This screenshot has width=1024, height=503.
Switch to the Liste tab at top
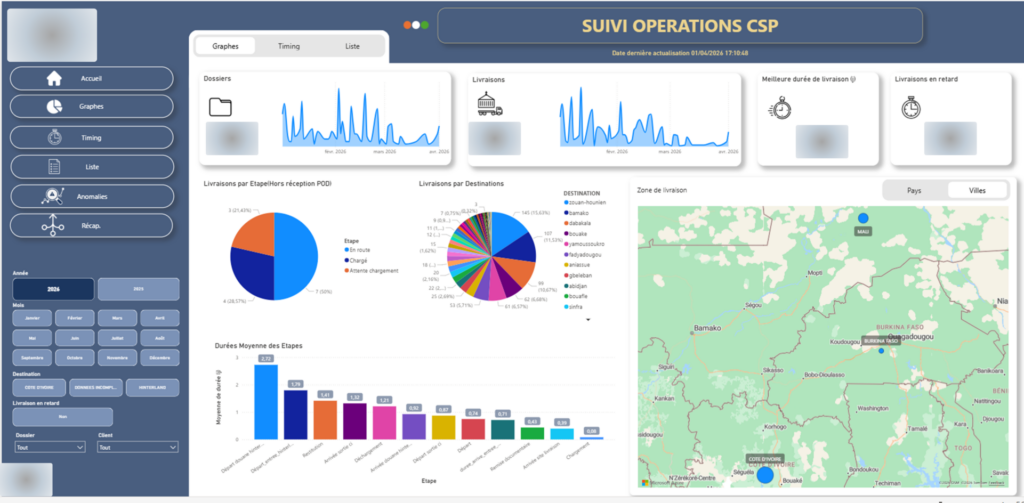tap(352, 46)
